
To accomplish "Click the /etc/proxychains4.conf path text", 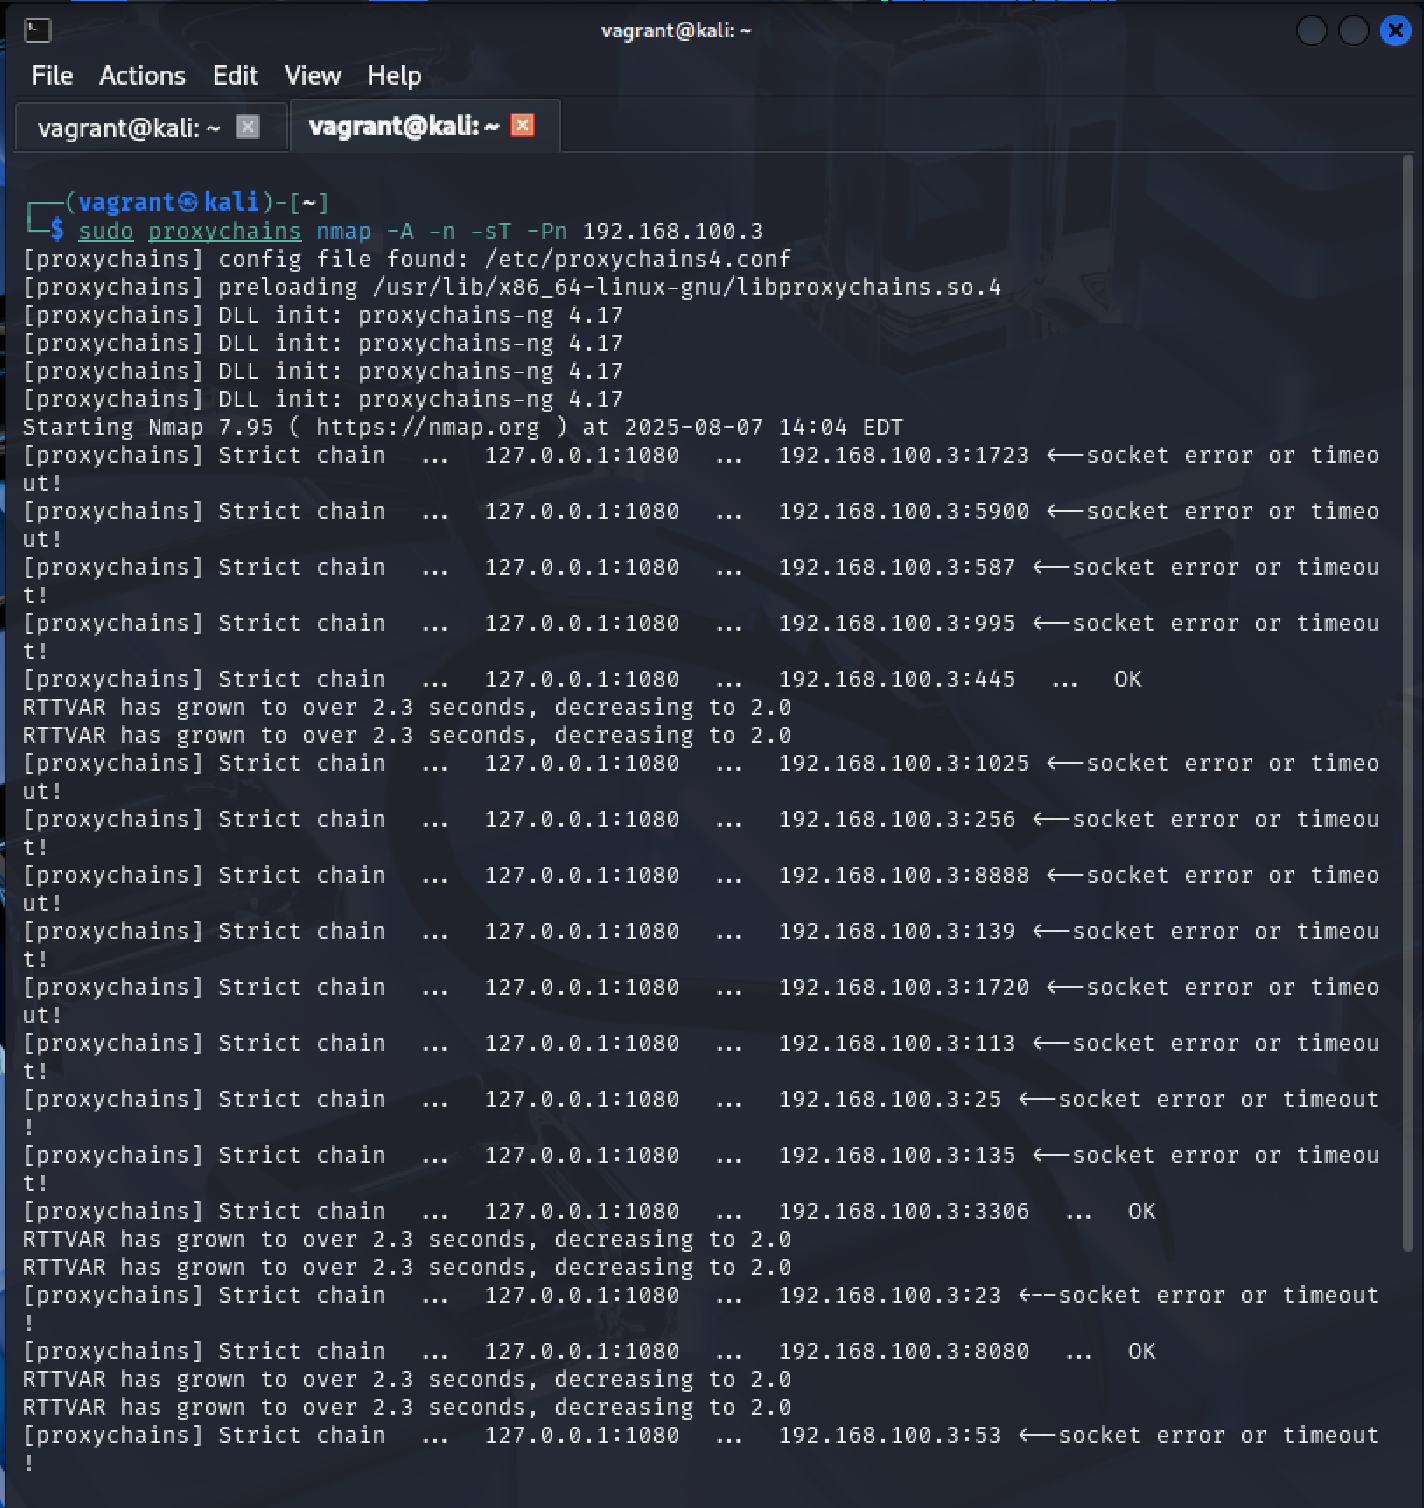I will (x=637, y=260).
